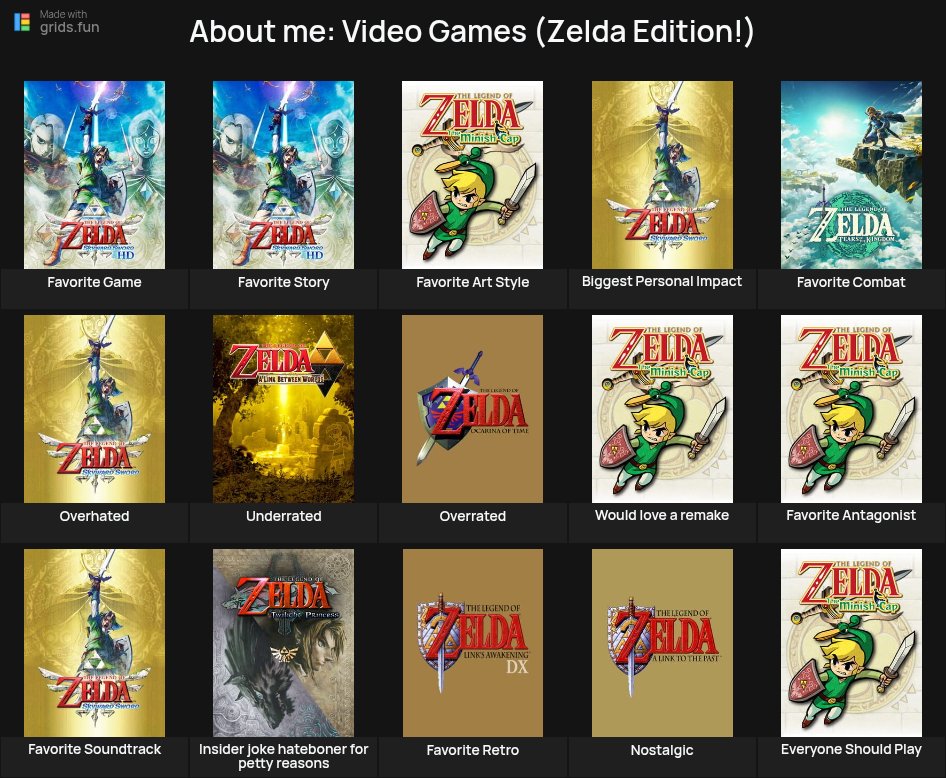The width and height of the screenshot is (946, 778).
Task: Click the 'Underrated' label
Action: tap(284, 516)
